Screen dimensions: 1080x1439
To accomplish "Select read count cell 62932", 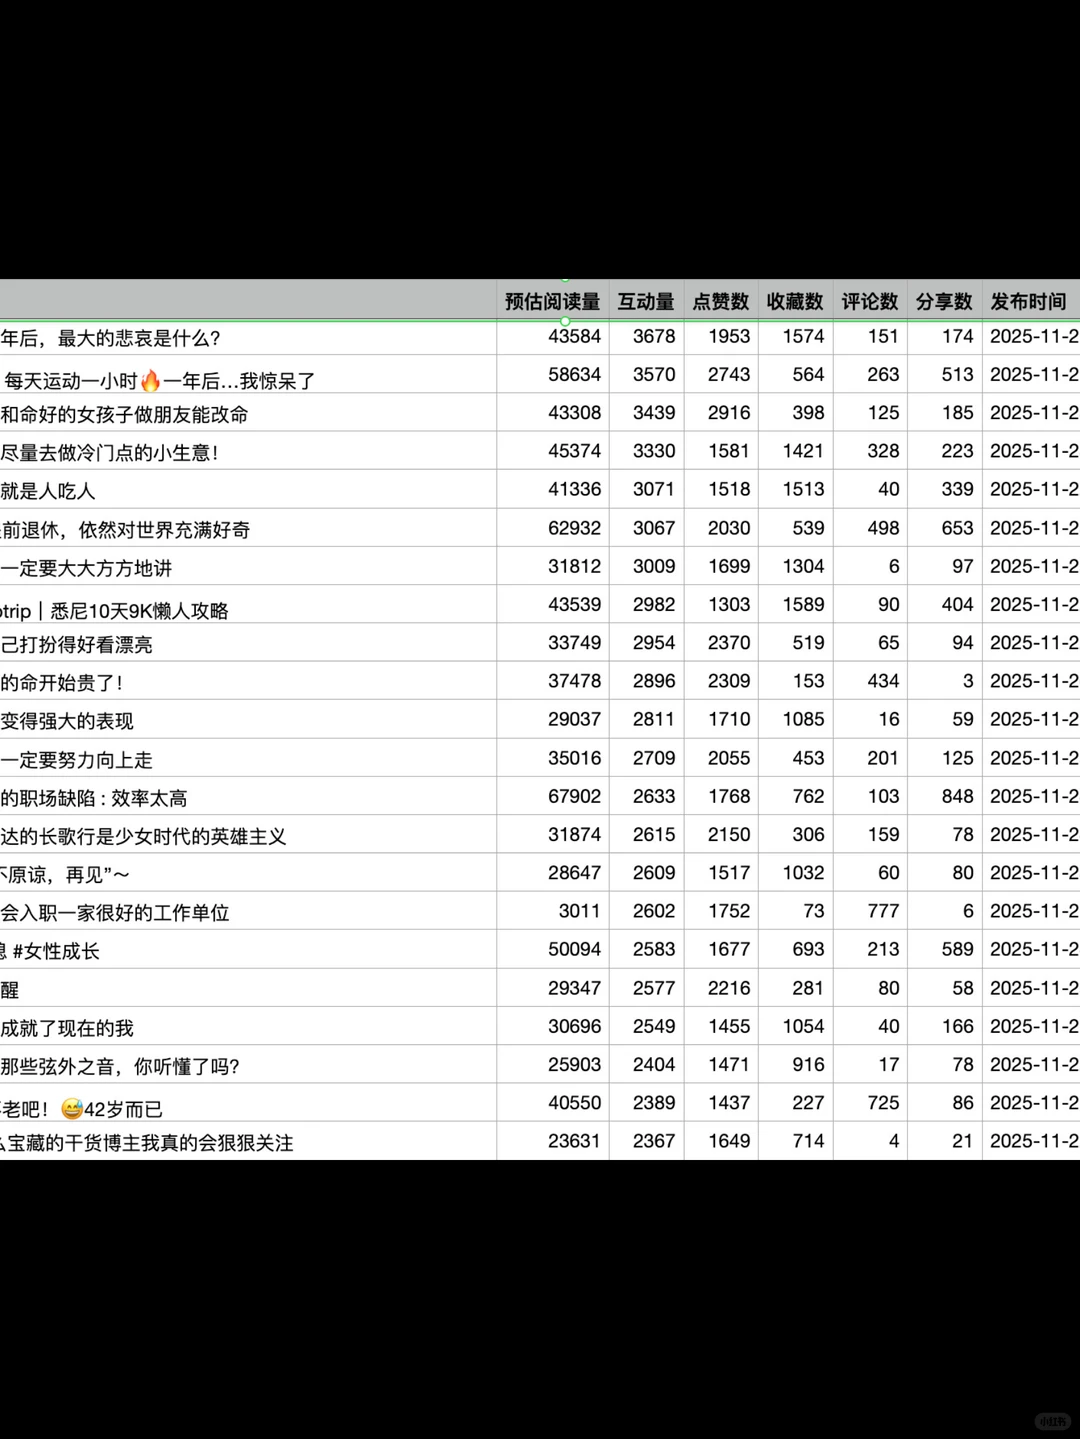I will pos(553,527).
